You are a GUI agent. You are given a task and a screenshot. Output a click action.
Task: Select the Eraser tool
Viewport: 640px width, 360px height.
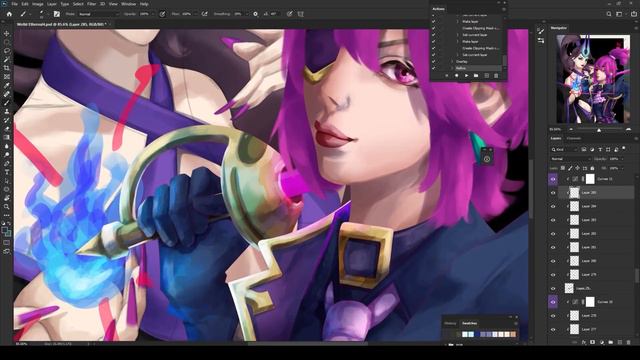(x=7, y=129)
